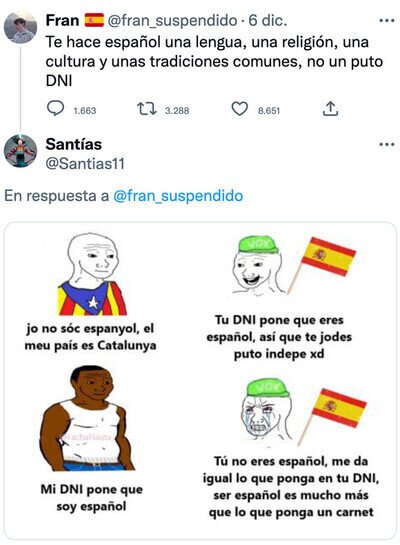
Task: Open the share upload icon
Action: pos(330,109)
